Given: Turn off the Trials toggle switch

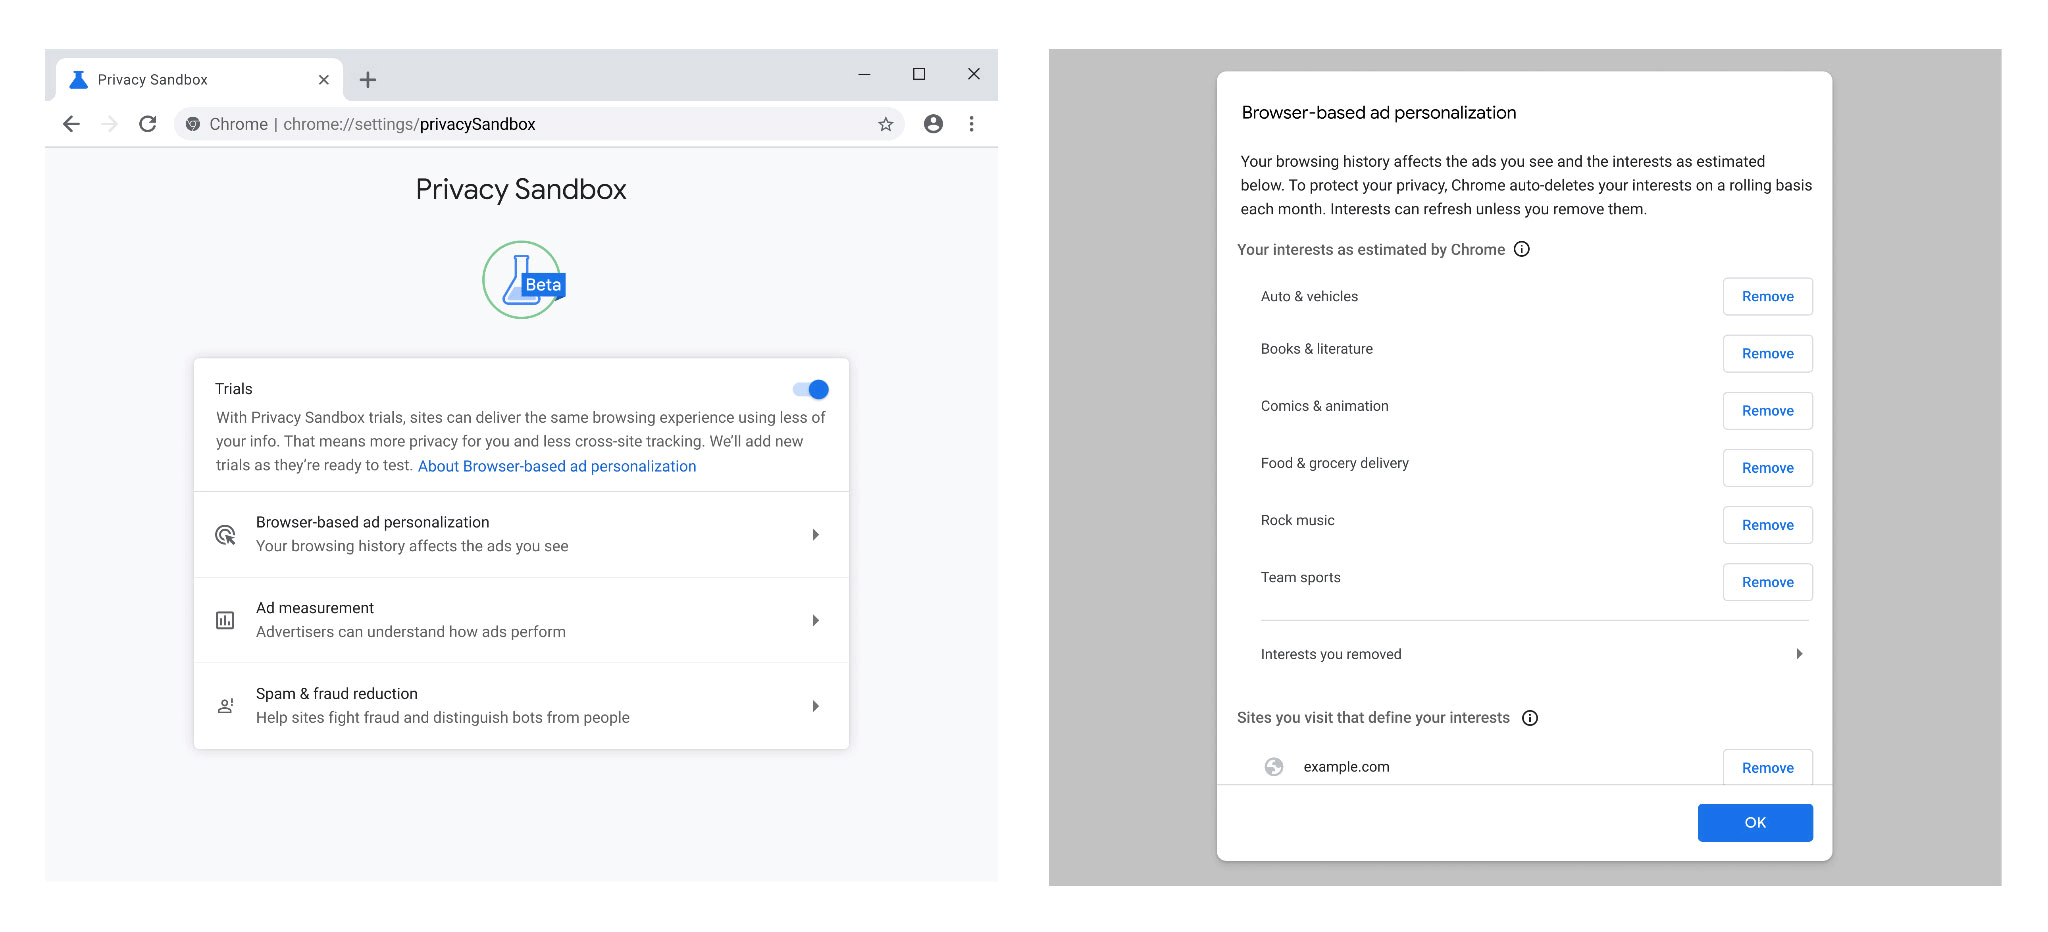Looking at the screenshot, I should (811, 389).
